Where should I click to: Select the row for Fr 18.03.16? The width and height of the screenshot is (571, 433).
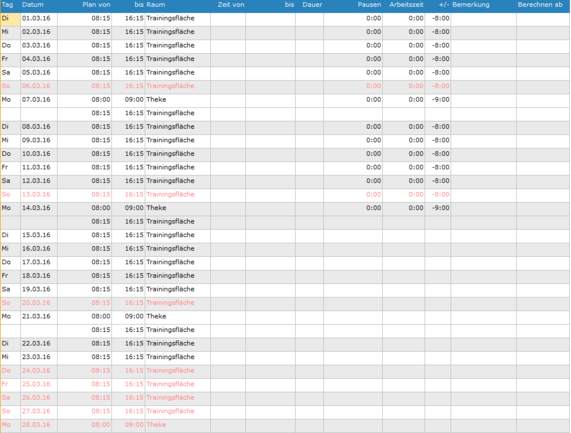click(285, 276)
